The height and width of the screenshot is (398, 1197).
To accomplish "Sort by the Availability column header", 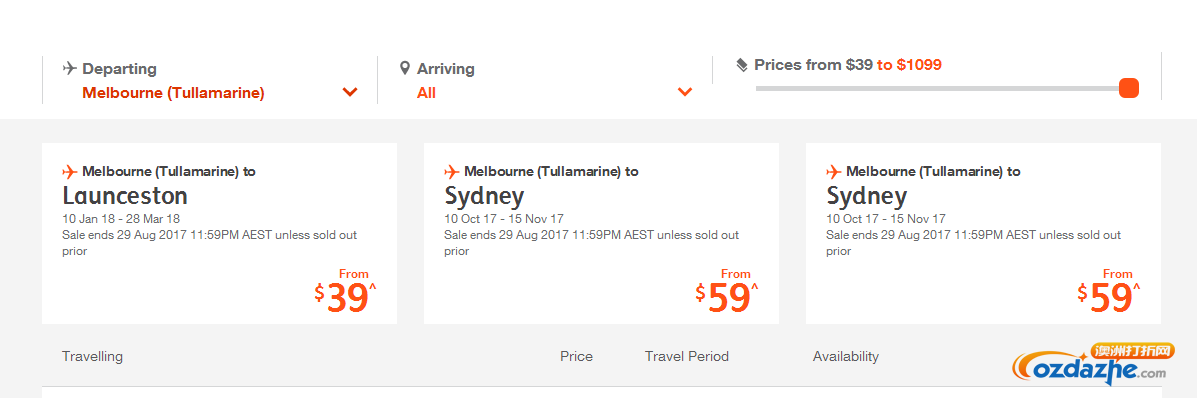I will click(846, 357).
